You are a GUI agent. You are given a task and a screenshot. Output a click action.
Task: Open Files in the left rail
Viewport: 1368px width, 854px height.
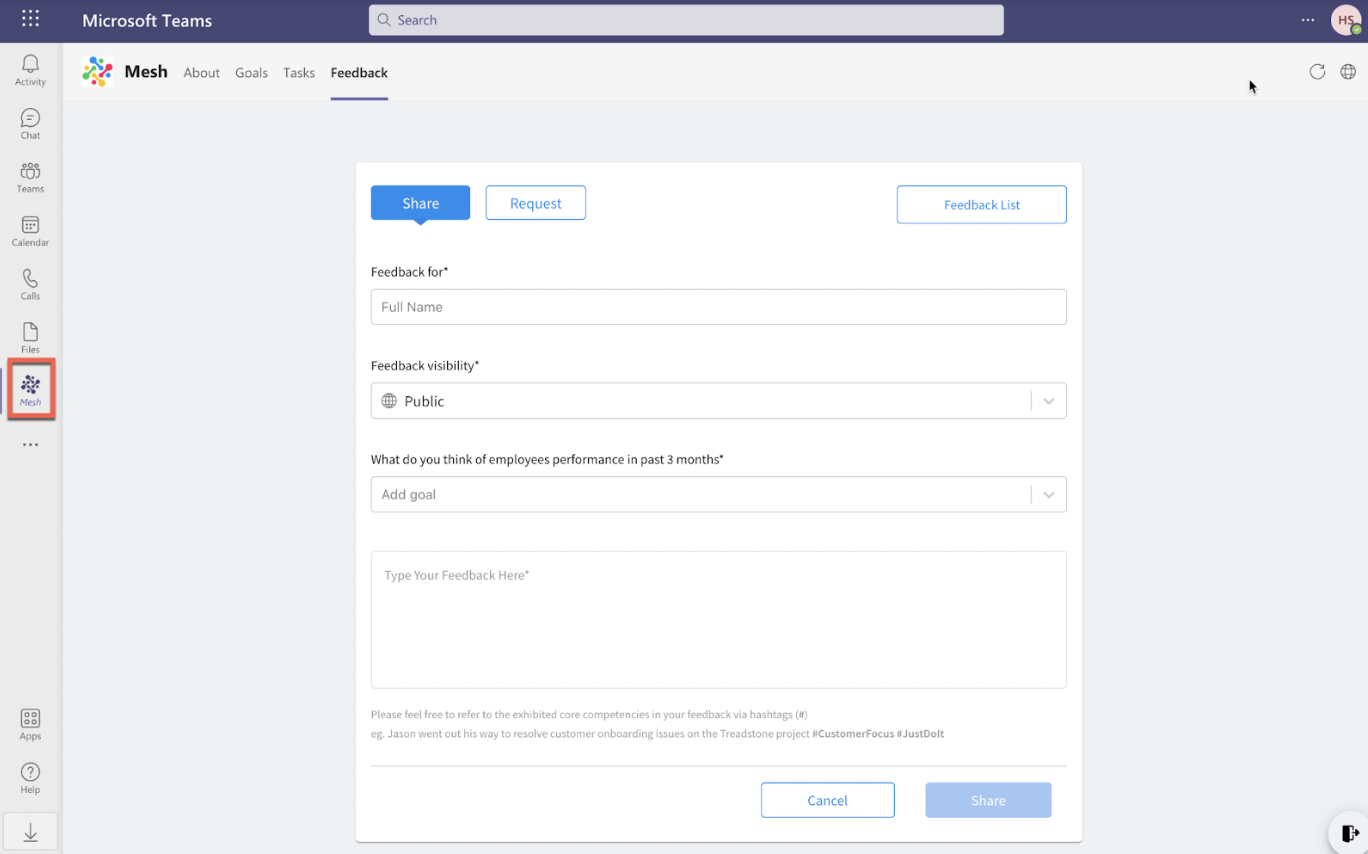tap(30, 338)
